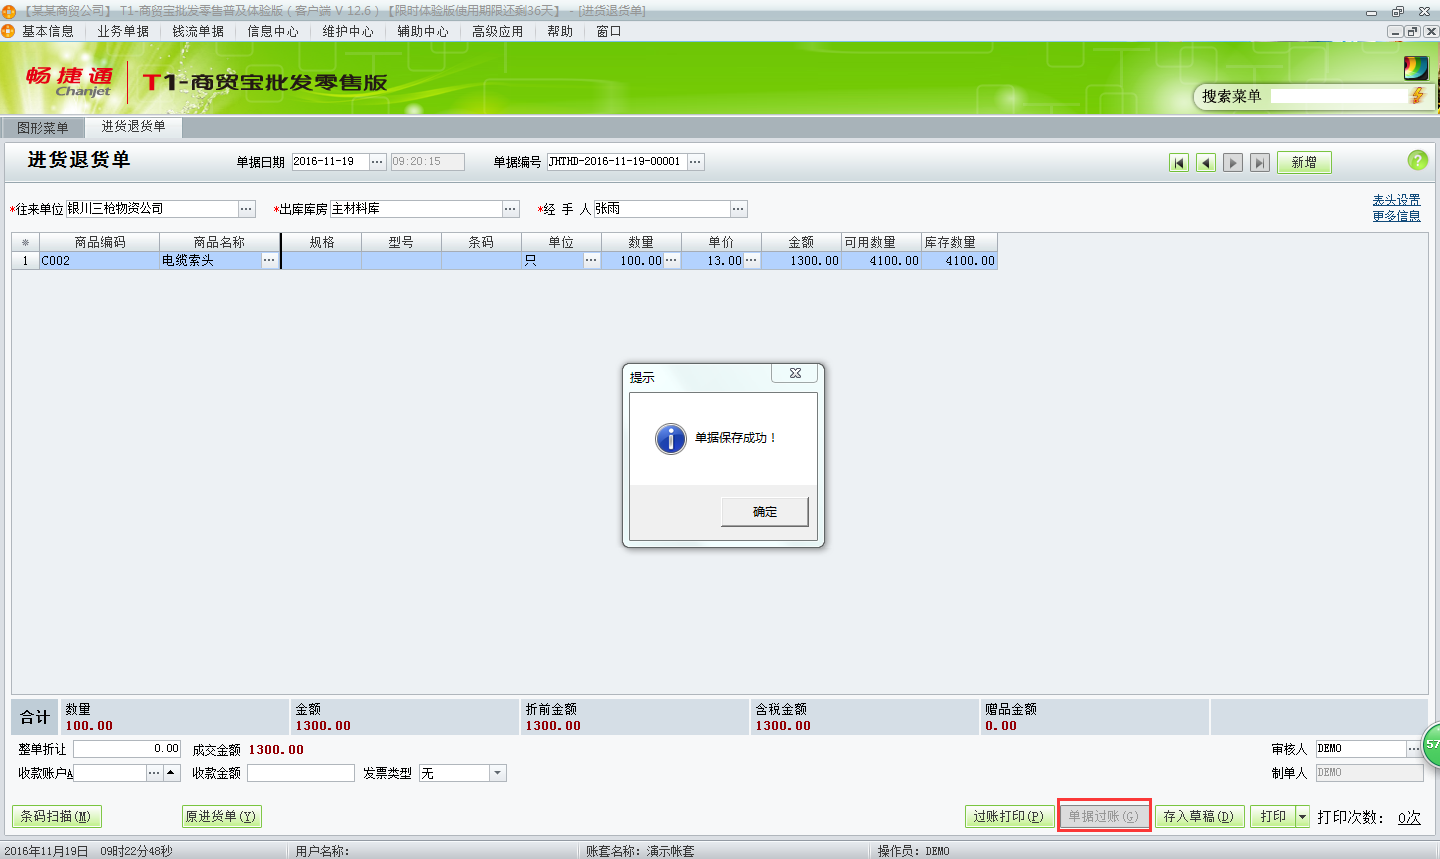This screenshot has width=1440, height=859.
Task: Open the 发票类型 invoice type dropdown
Action: click(x=496, y=772)
